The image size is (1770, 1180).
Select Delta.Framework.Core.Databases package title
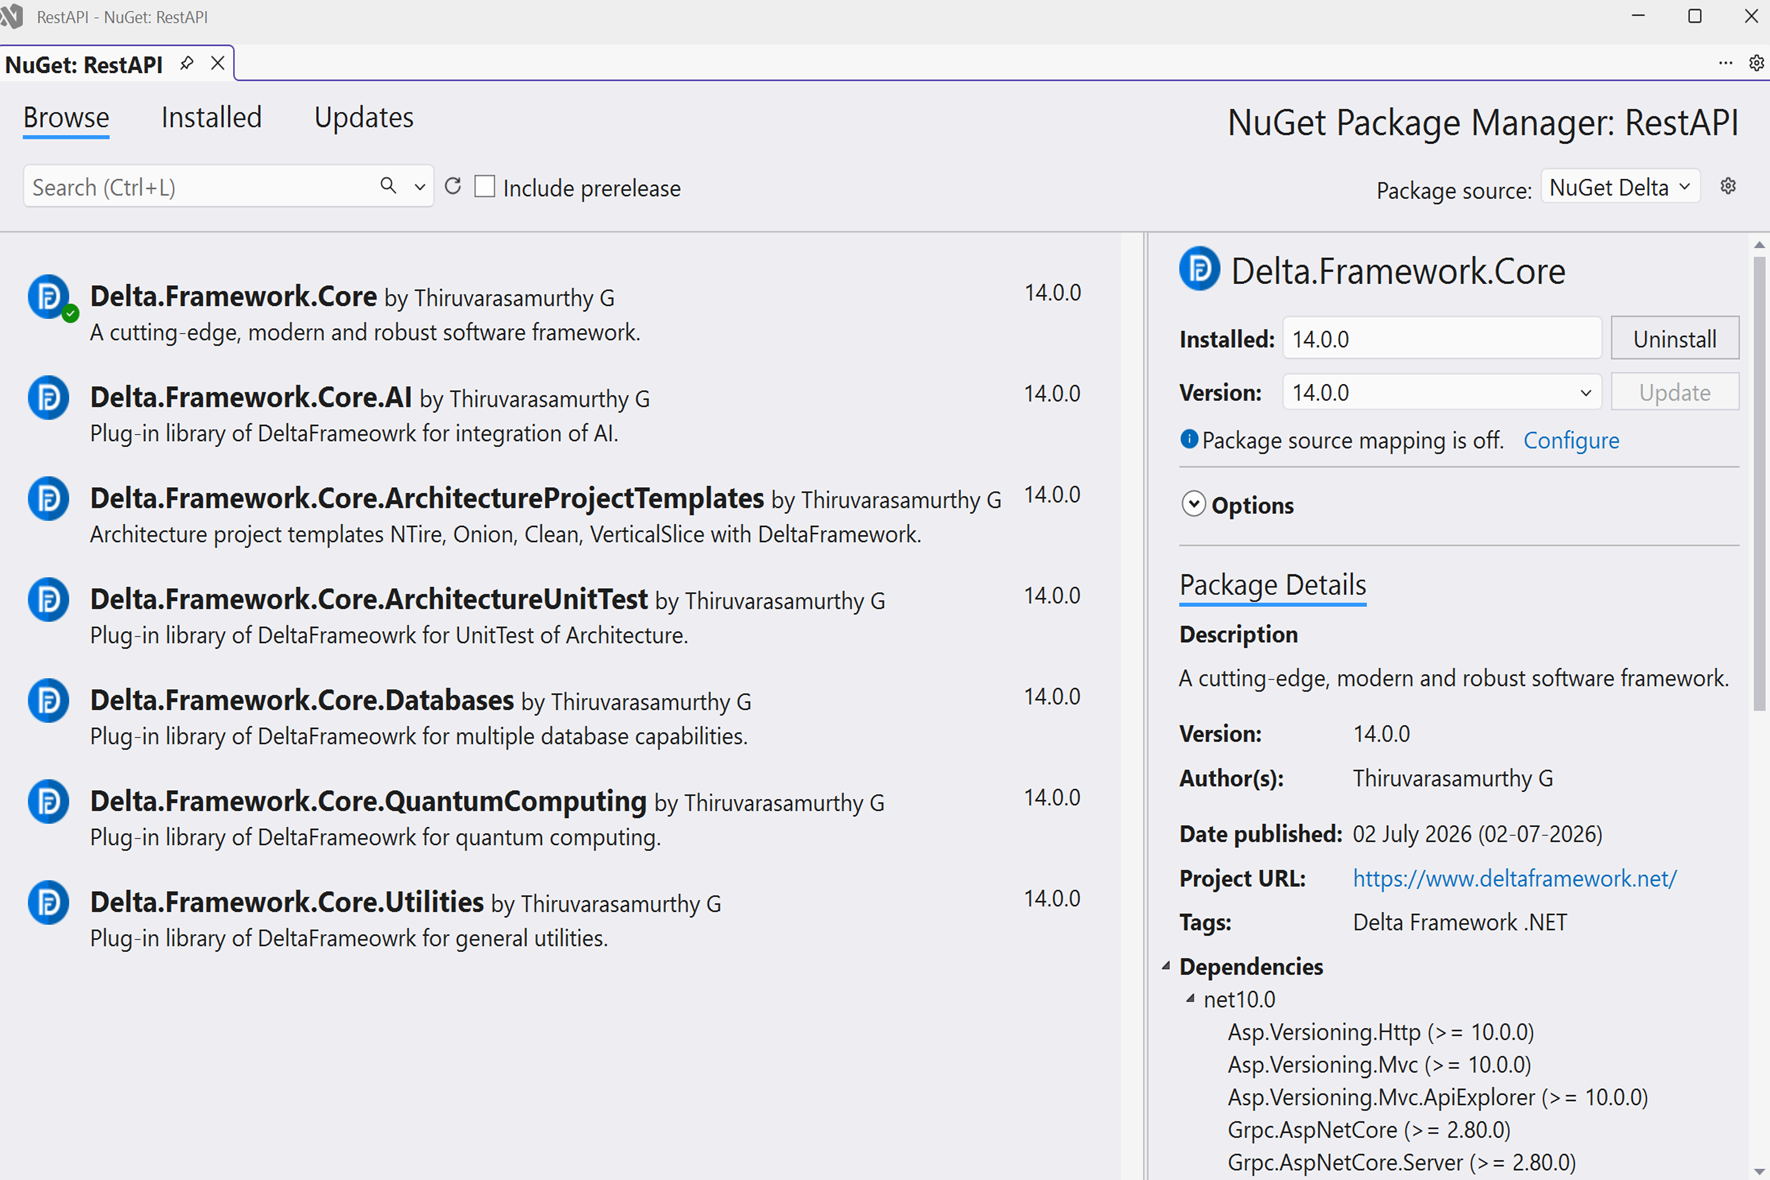tap(302, 700)
